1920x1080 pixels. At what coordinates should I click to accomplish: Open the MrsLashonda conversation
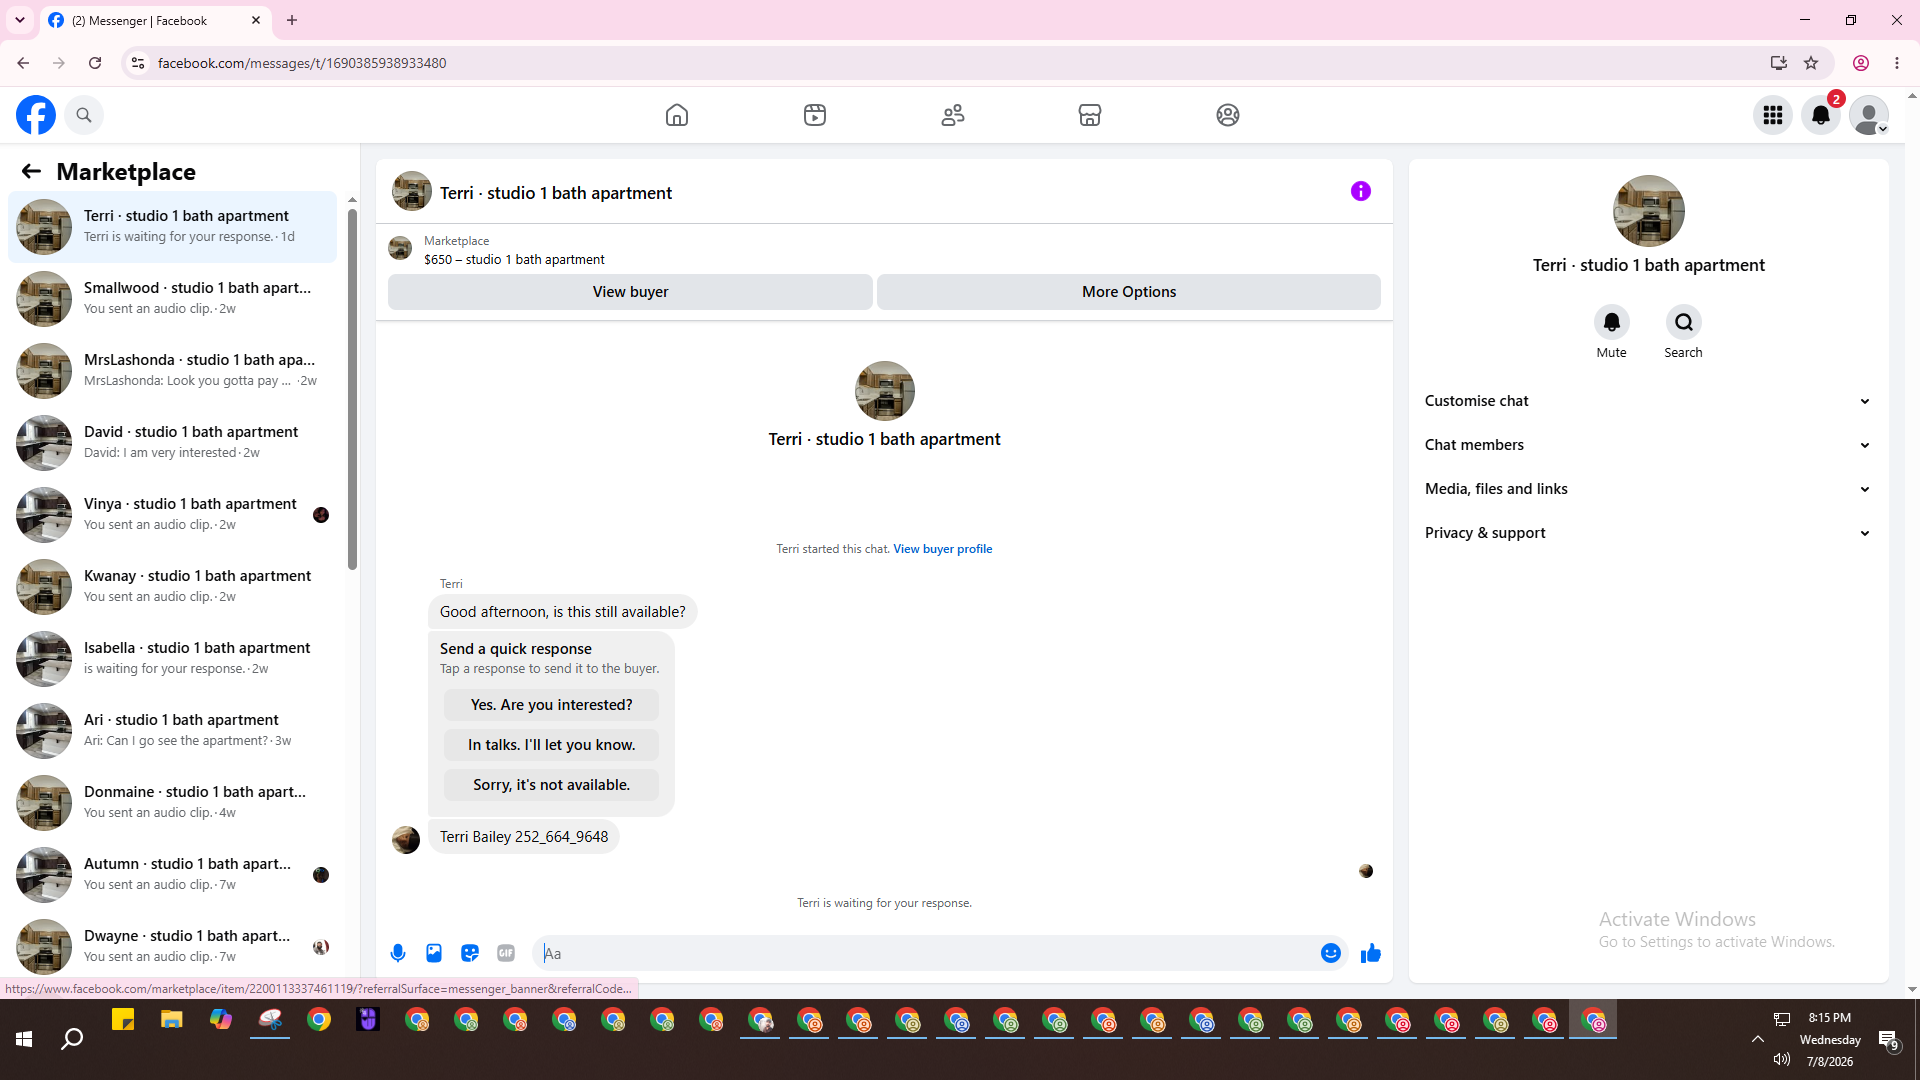point(172,371)
